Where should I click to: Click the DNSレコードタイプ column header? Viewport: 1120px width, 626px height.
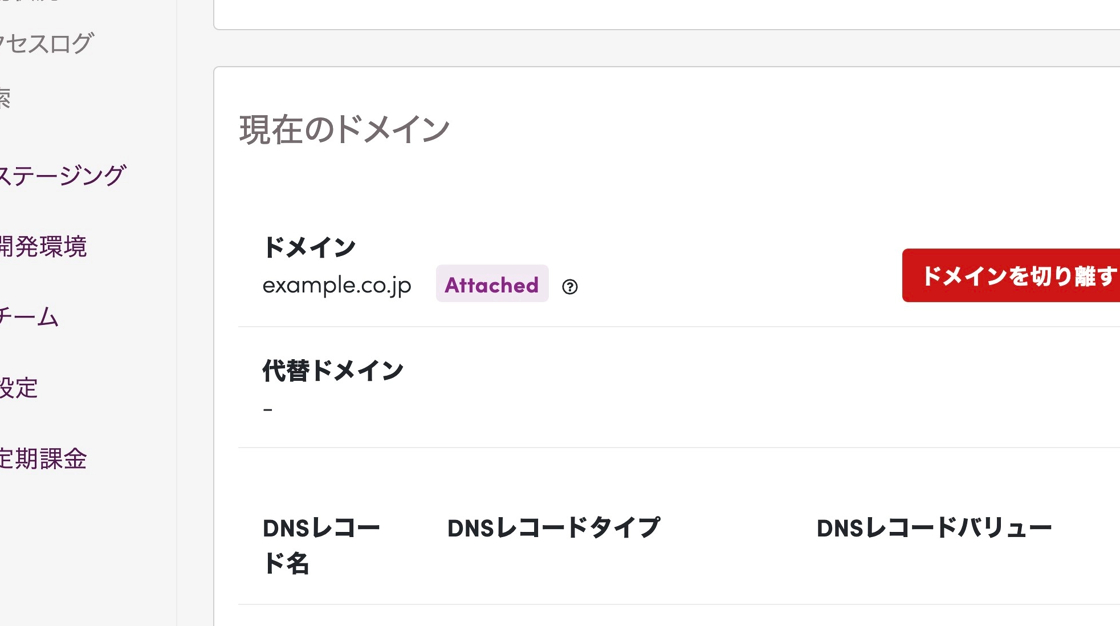[x=554, y=528]
